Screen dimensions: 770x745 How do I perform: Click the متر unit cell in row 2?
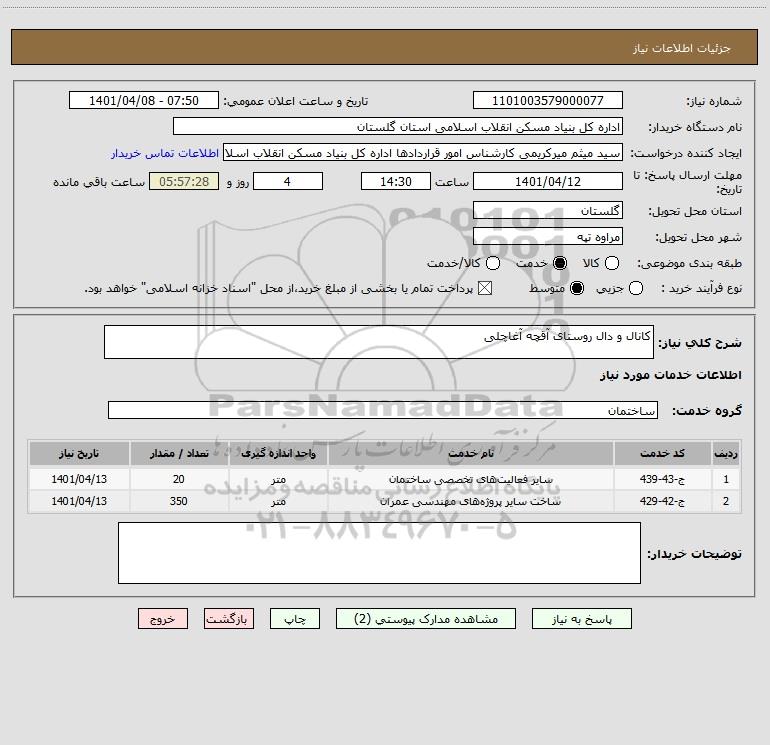(x=278, y=501)
